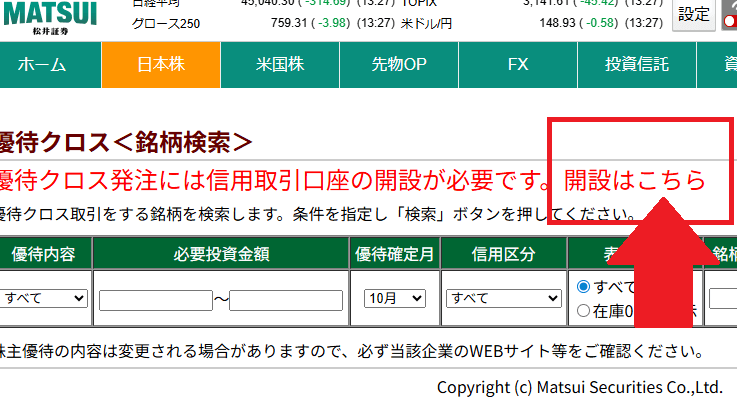This screenshot has height=419, width=737.
Task: Click the minimum 必要投資金額 input field
Action: click(155, 299)
